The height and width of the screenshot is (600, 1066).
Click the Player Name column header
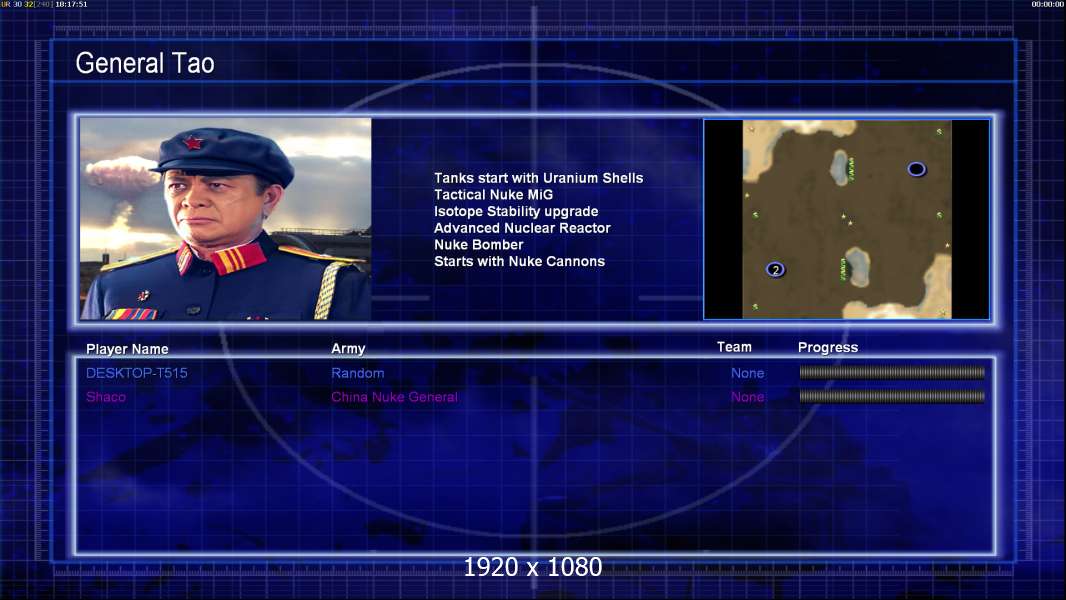click(x=127, y=349)
